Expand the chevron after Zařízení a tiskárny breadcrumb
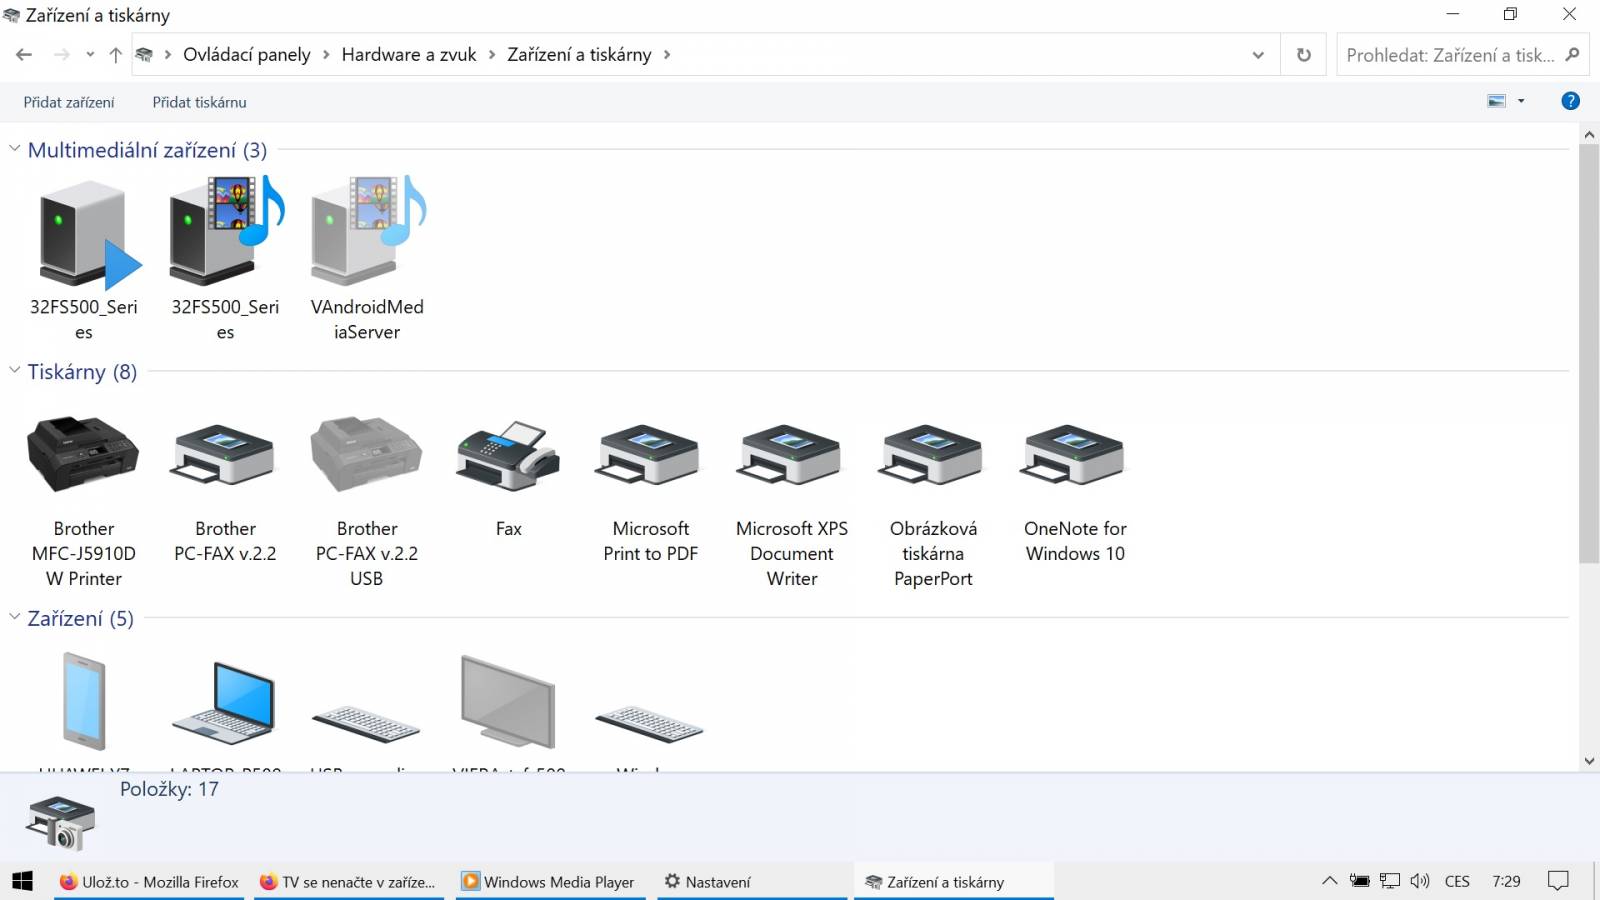1600x900 pixels. [667, 55]
